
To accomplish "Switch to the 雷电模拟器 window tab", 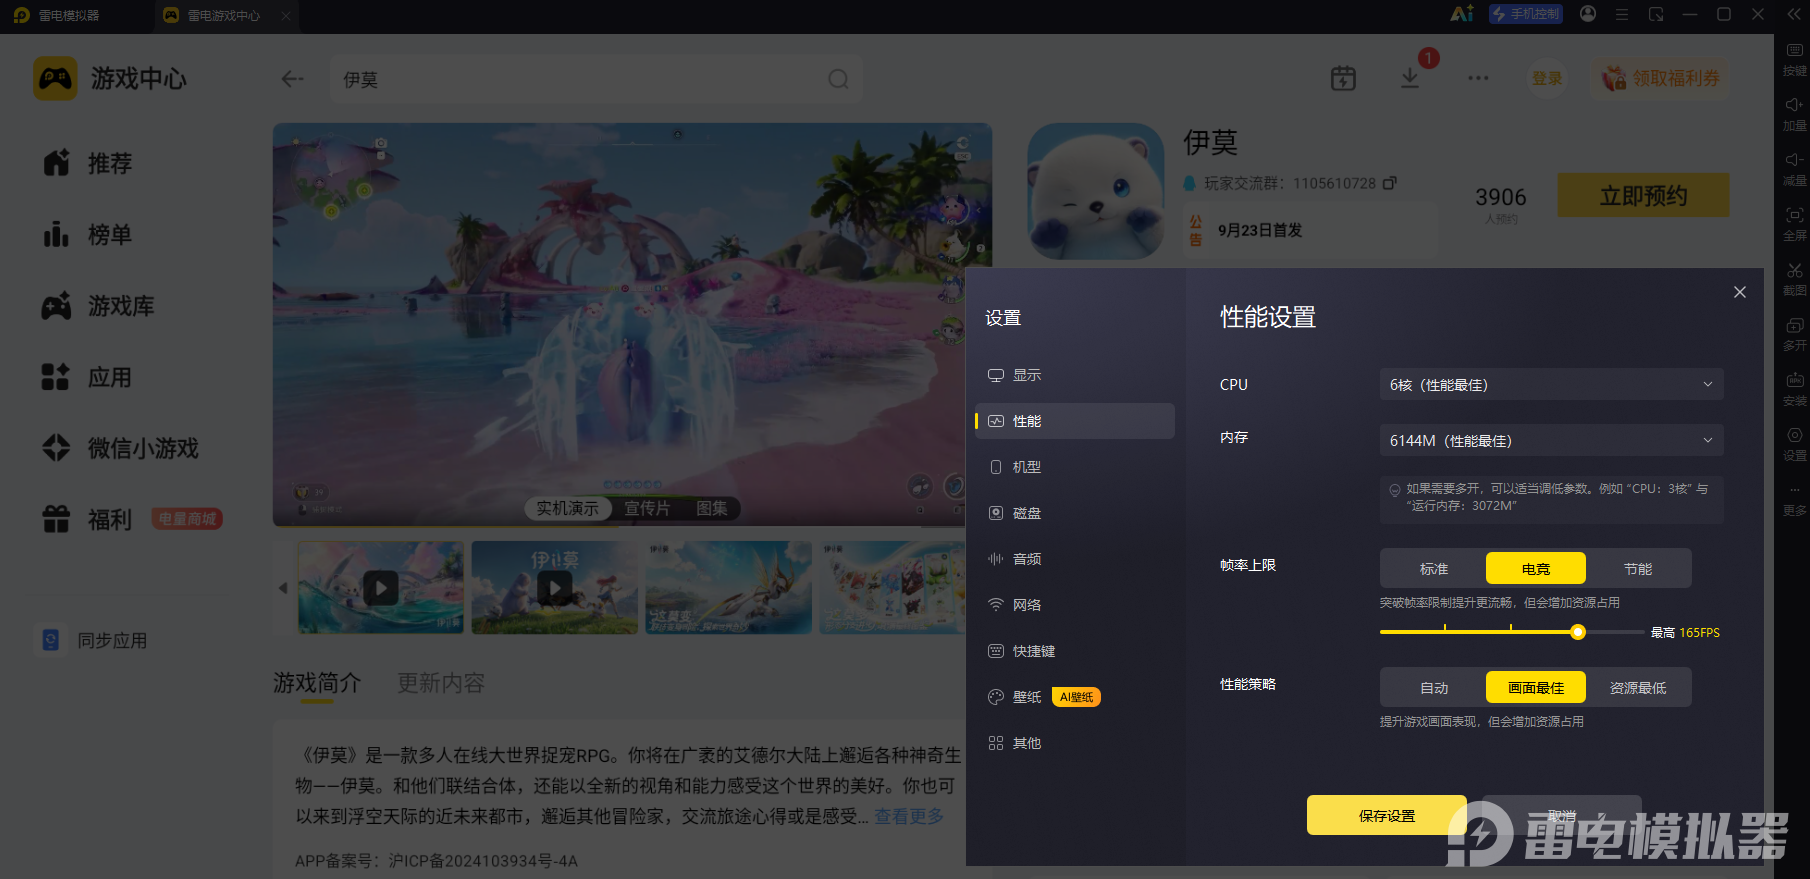I will [x=77, y=15].
